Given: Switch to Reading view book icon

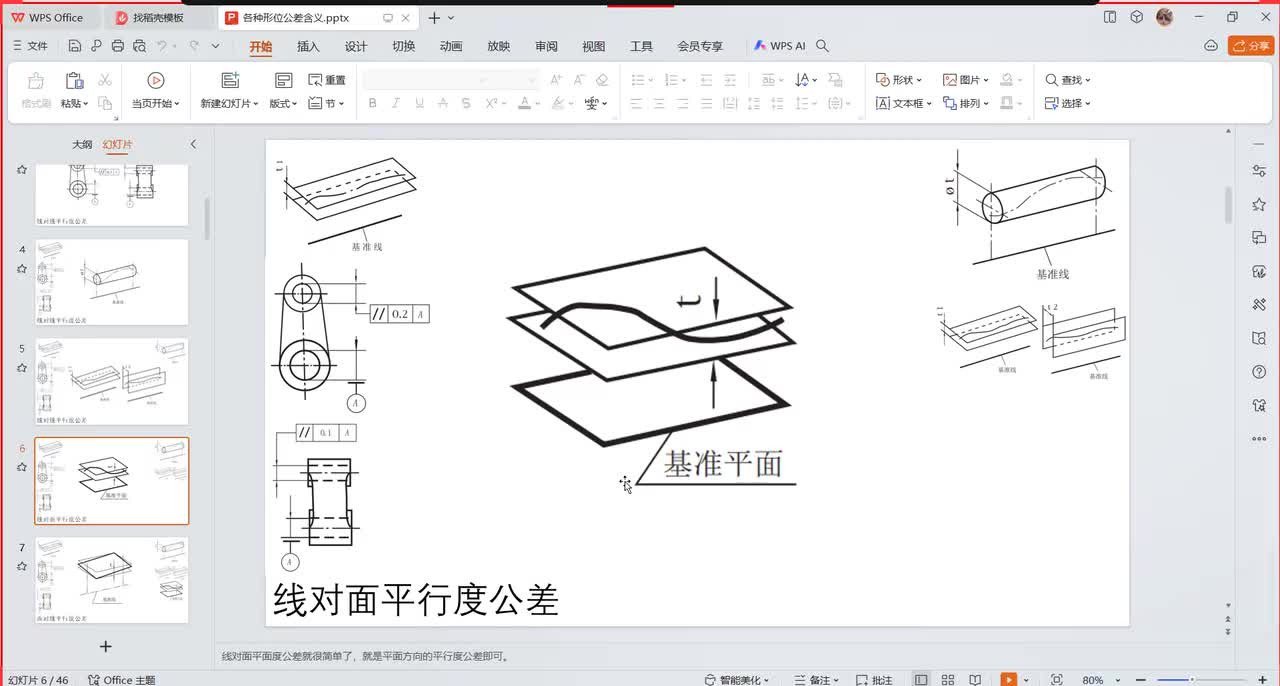Looking at the screenshot, I should tap(974, 679).
